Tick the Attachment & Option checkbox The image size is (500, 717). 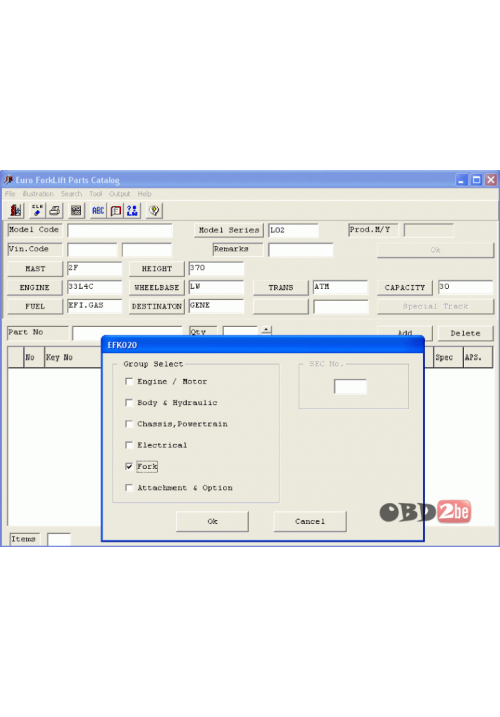coord(129,488)
